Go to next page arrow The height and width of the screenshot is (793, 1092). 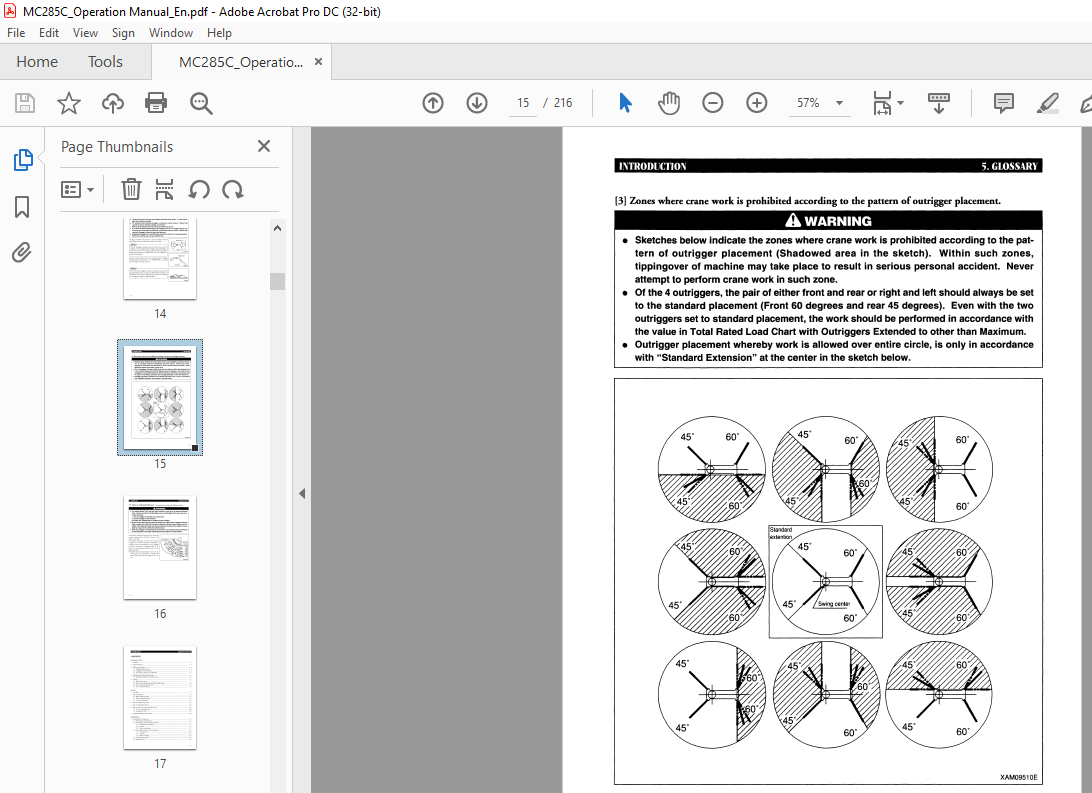(x=476, y=103)
